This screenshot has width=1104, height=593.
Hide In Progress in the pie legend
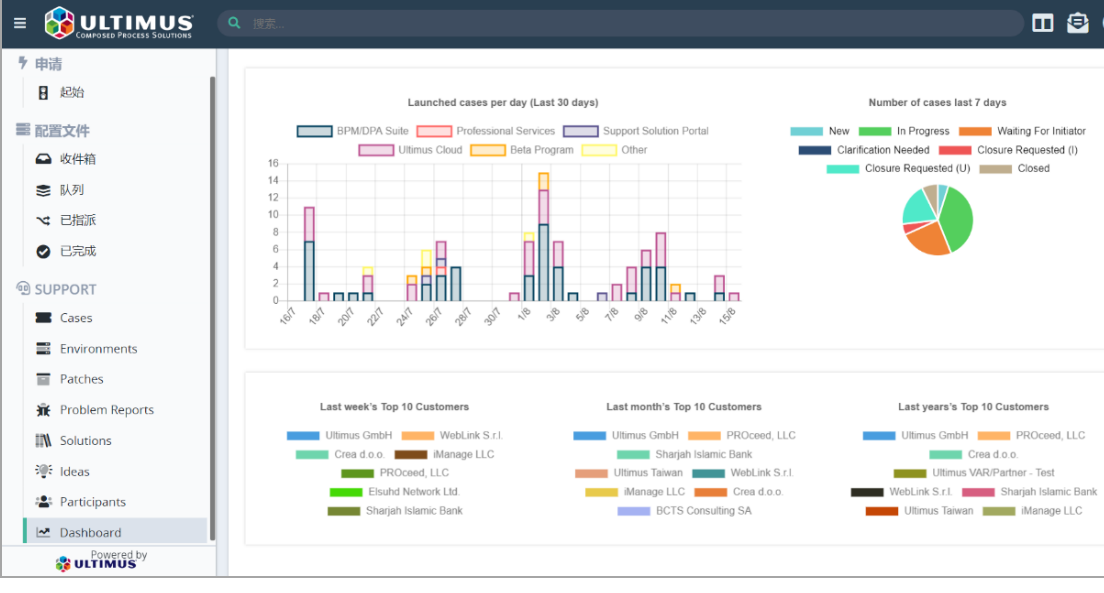pyautogui.click(x=904, y=131)
